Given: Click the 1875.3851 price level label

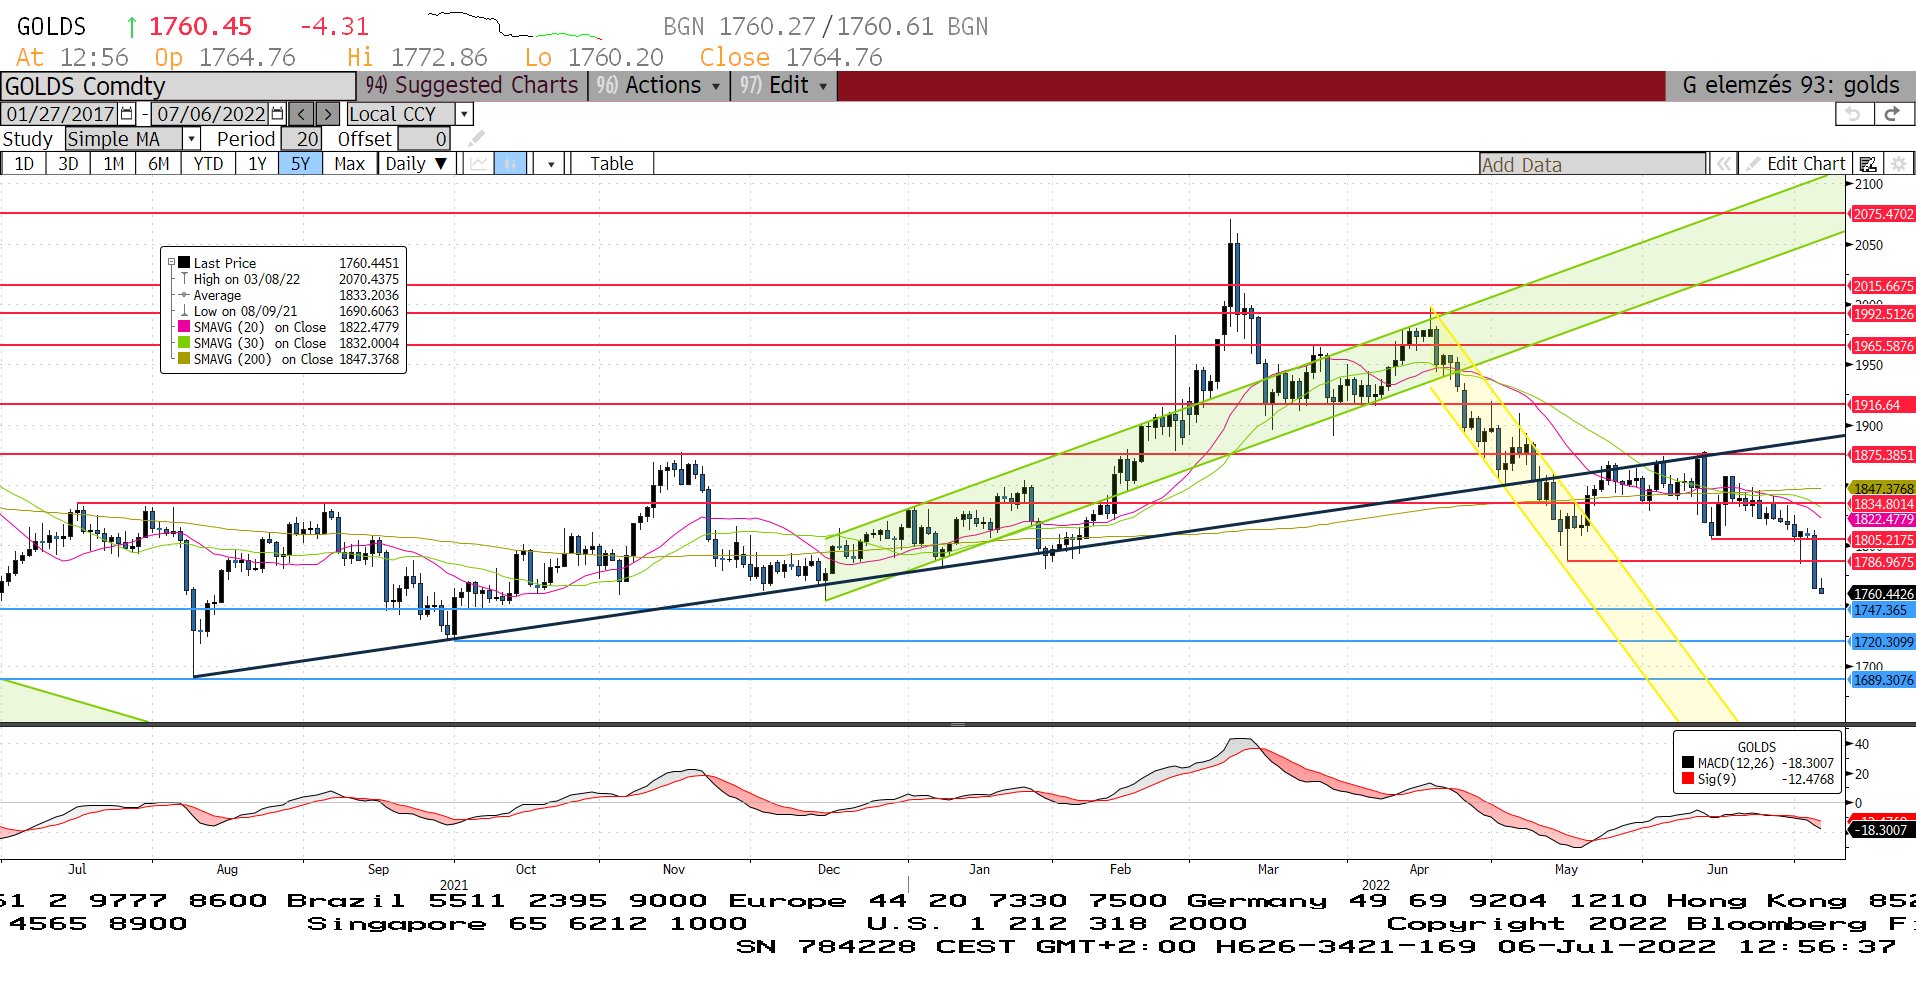Looking at the screenshot, I should click(1883, 455).
